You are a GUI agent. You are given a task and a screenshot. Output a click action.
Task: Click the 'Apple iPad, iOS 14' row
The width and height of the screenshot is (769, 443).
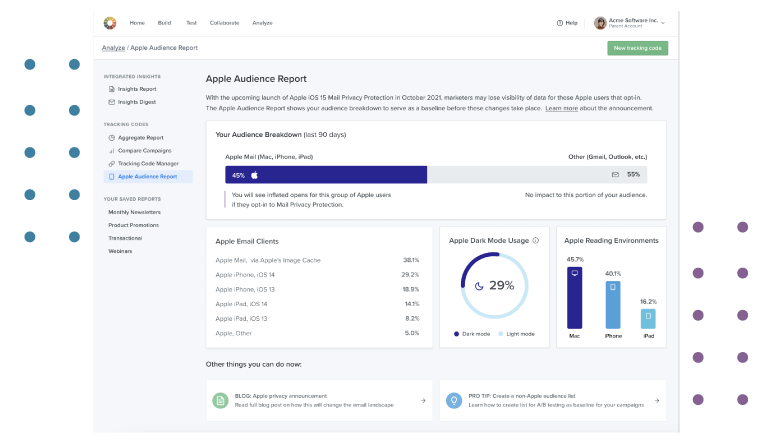point(317,304)
